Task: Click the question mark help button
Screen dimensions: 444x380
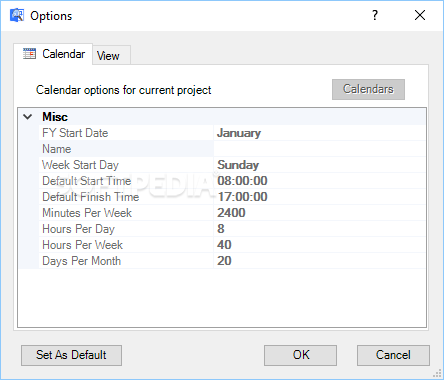Action: (x=375, y=15)
